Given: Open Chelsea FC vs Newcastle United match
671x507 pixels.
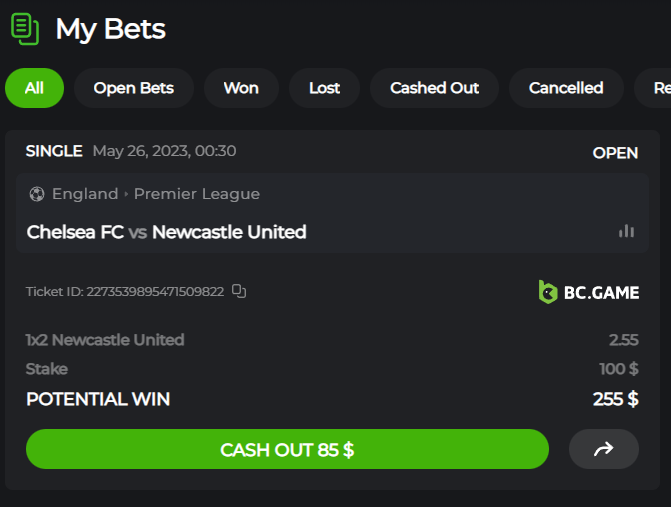Looking at the screenshot, I should [x=167, y=232].
